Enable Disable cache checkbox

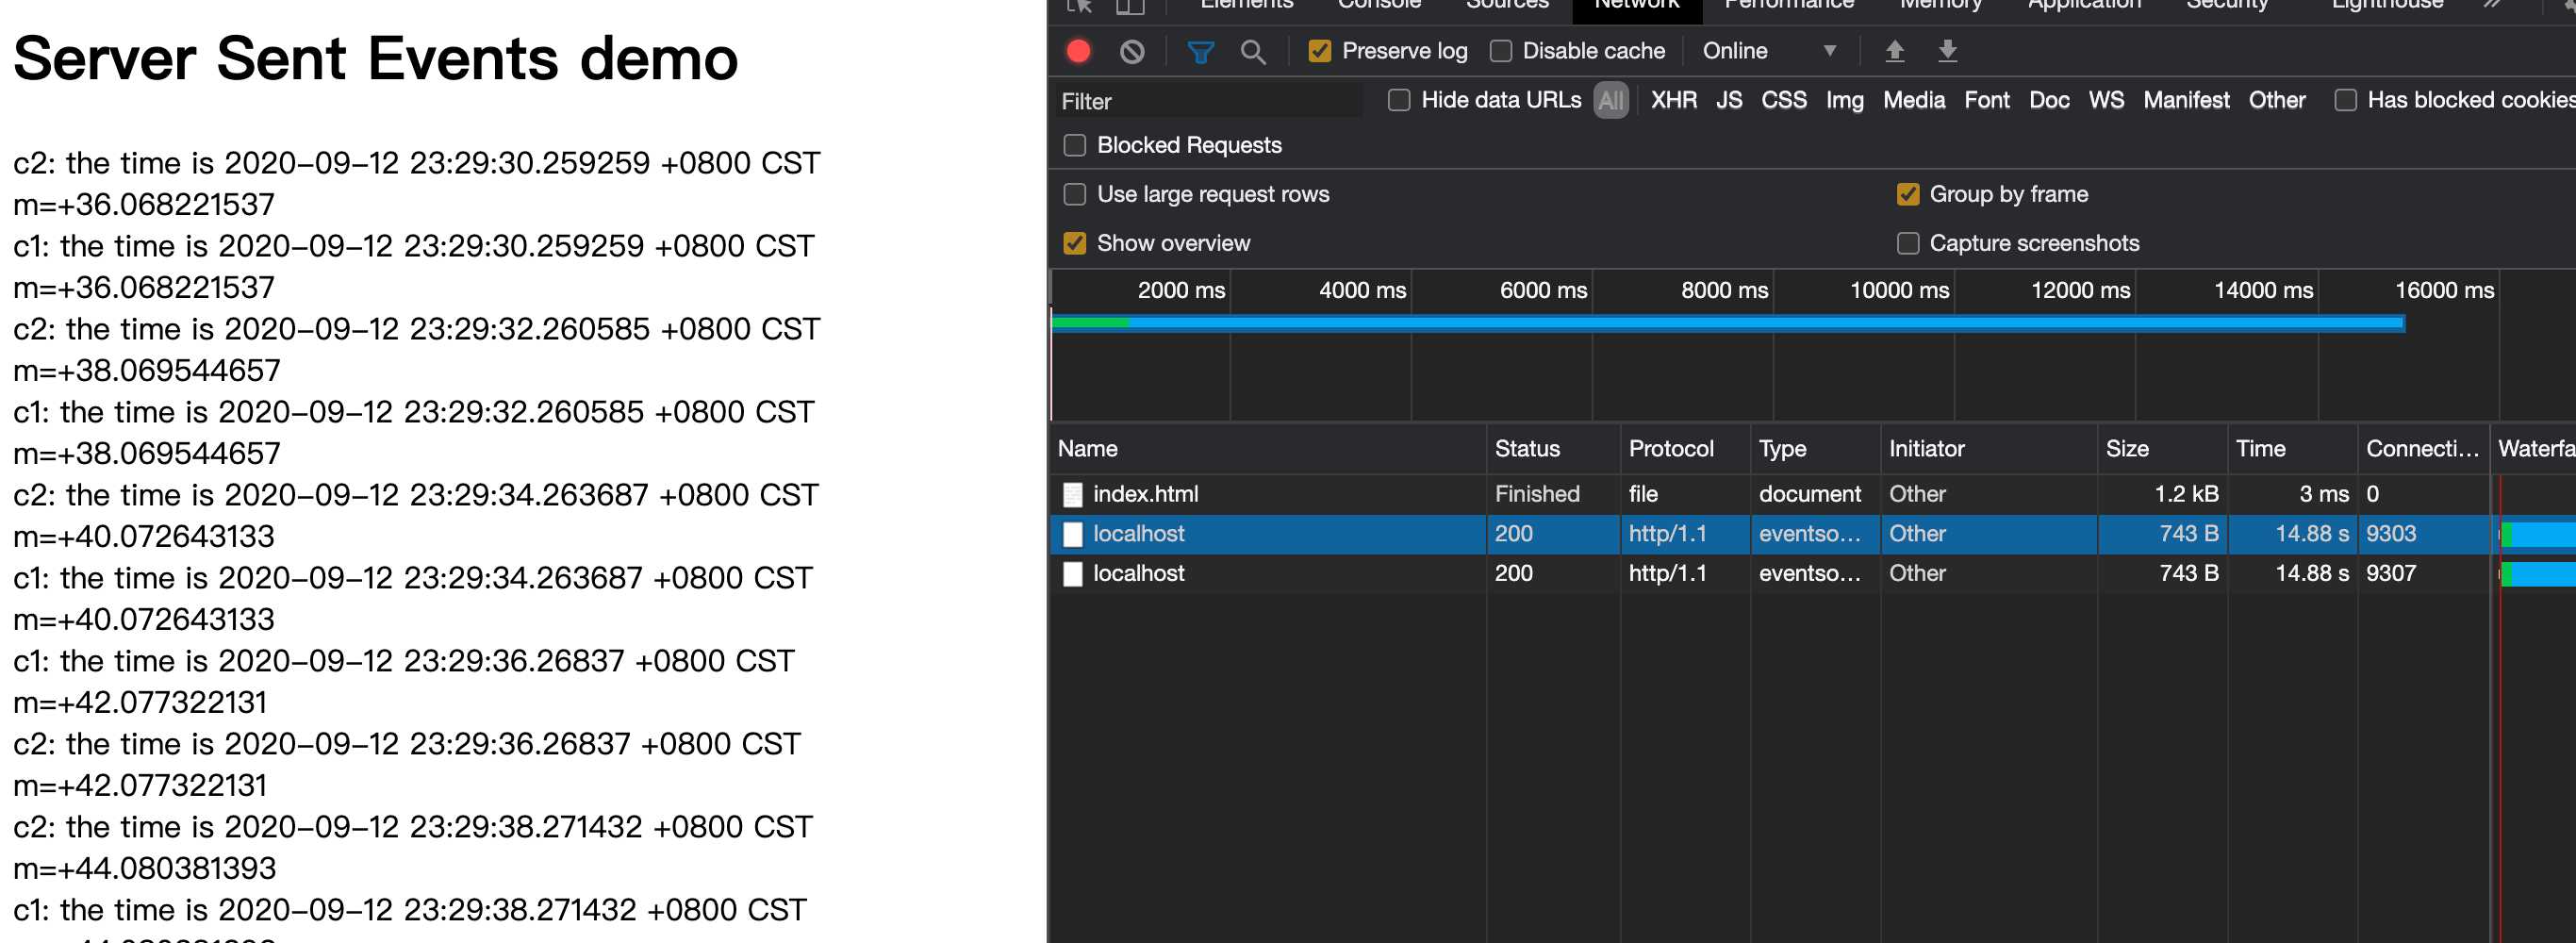[1500, 51]
